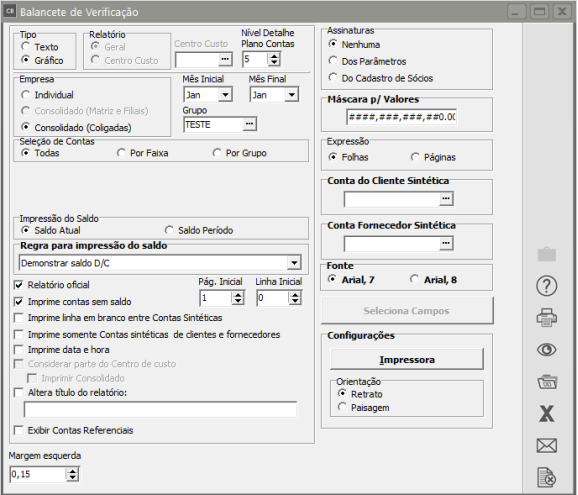Expand the Mês Final dropdown

[x=291, y=95]
